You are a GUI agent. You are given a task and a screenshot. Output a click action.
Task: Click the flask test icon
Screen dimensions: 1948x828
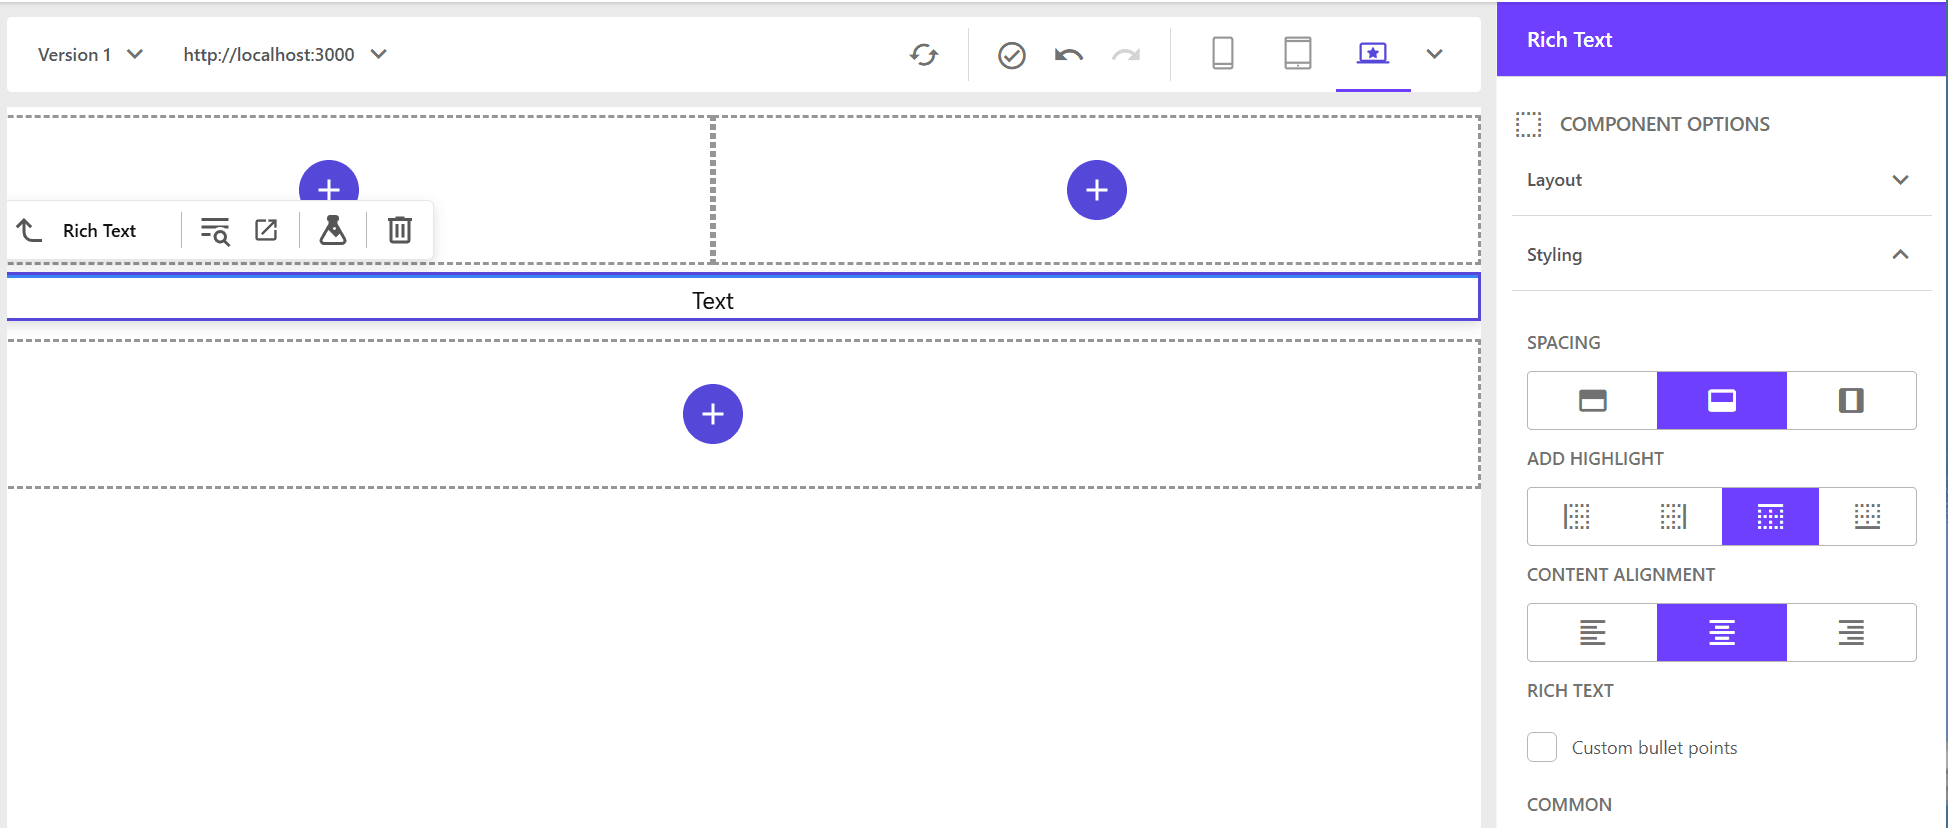[332, 230]
